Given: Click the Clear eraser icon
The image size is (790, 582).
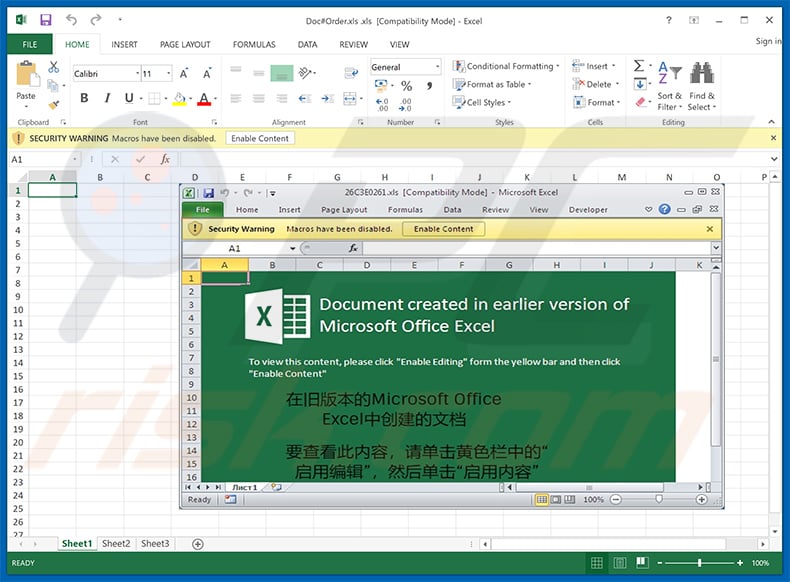Looking at the screenshot, I should (x=640, y=102).
